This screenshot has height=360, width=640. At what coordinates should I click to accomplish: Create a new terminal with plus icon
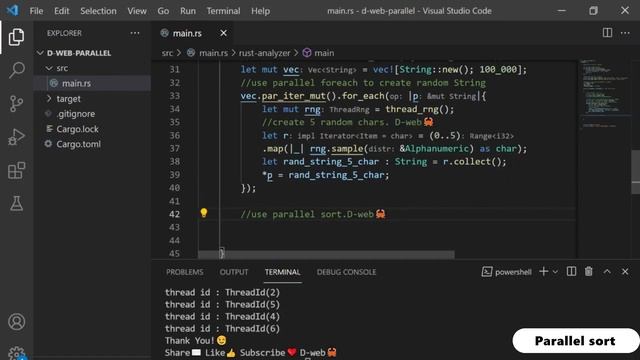click(x=543, y=271)
